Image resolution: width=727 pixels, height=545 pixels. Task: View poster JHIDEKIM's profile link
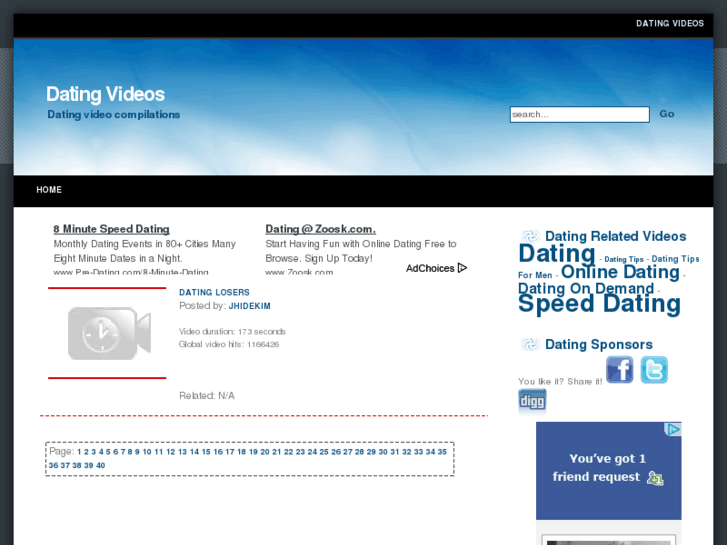tap(249, 306)
